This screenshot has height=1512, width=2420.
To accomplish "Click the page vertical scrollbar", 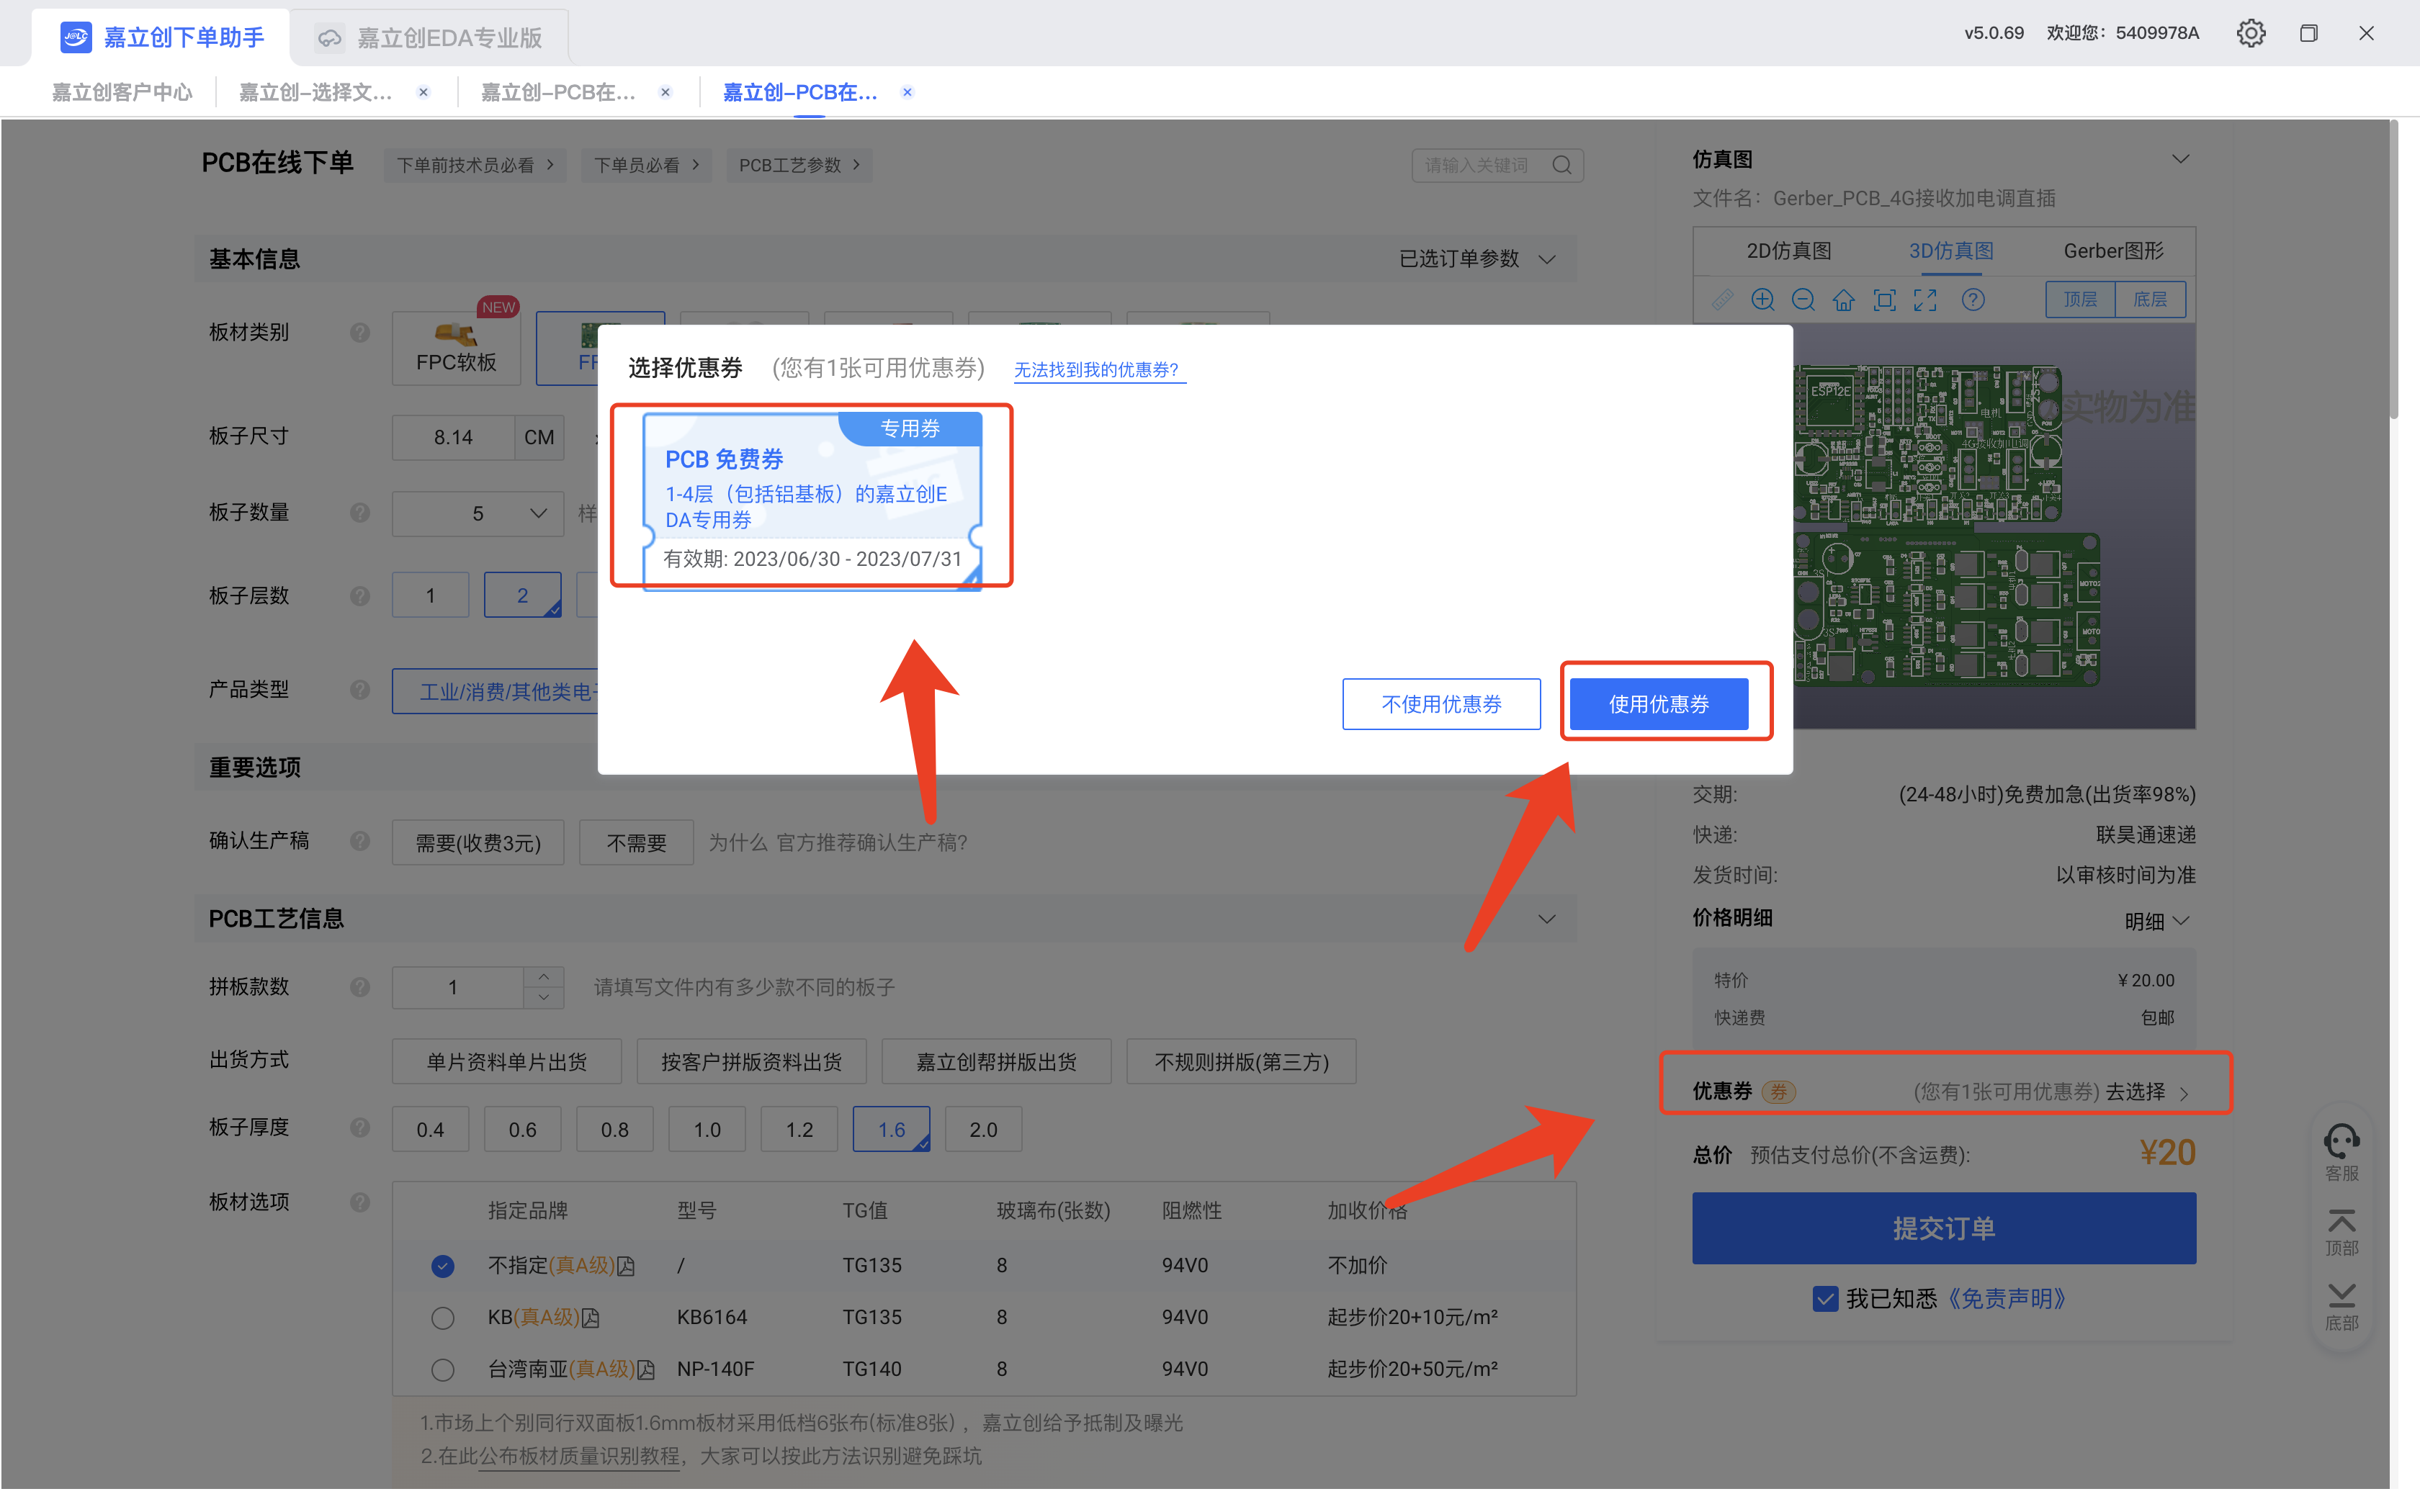I will (x=2394, y=270).
